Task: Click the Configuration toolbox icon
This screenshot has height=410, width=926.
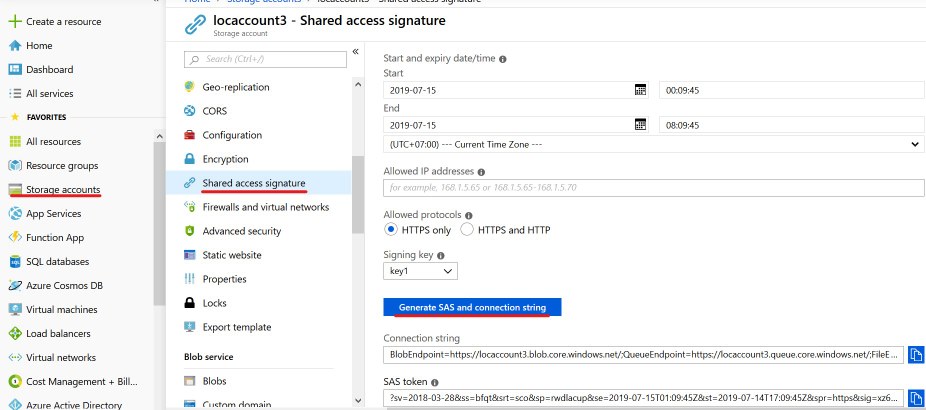Action: click(189, 135)
